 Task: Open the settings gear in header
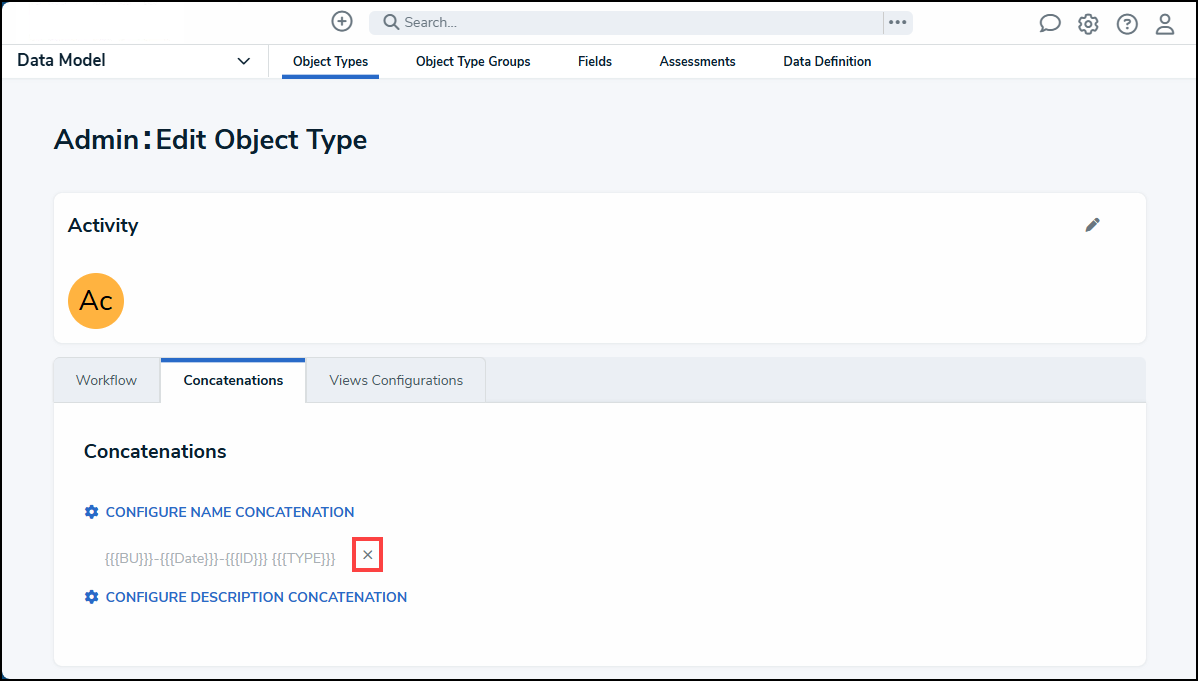pyautogui.click(x=1088, y=24)
